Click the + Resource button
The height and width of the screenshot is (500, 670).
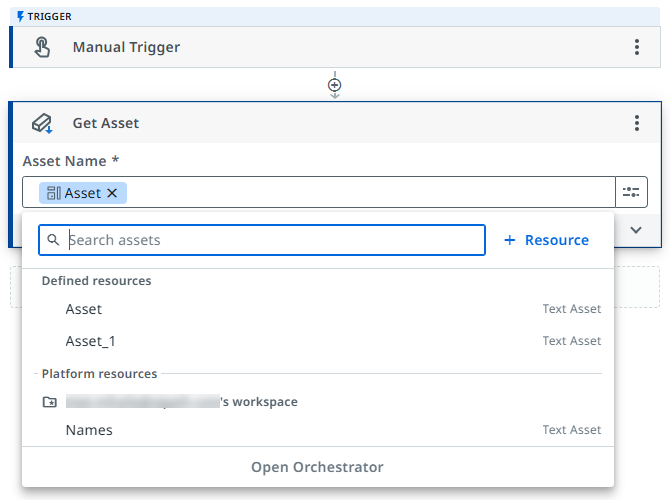click(x=546, y=240)
